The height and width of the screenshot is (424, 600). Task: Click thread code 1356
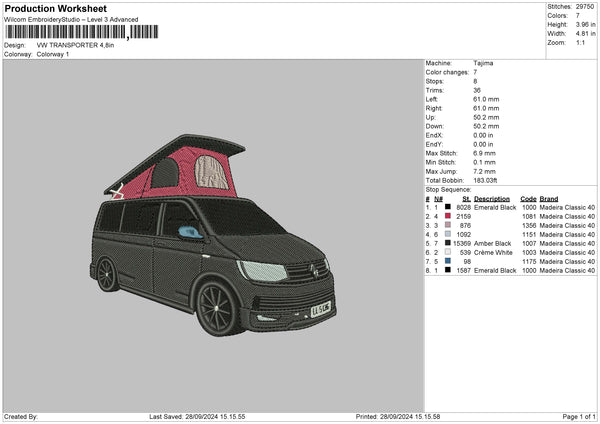(x=529, y=225)
